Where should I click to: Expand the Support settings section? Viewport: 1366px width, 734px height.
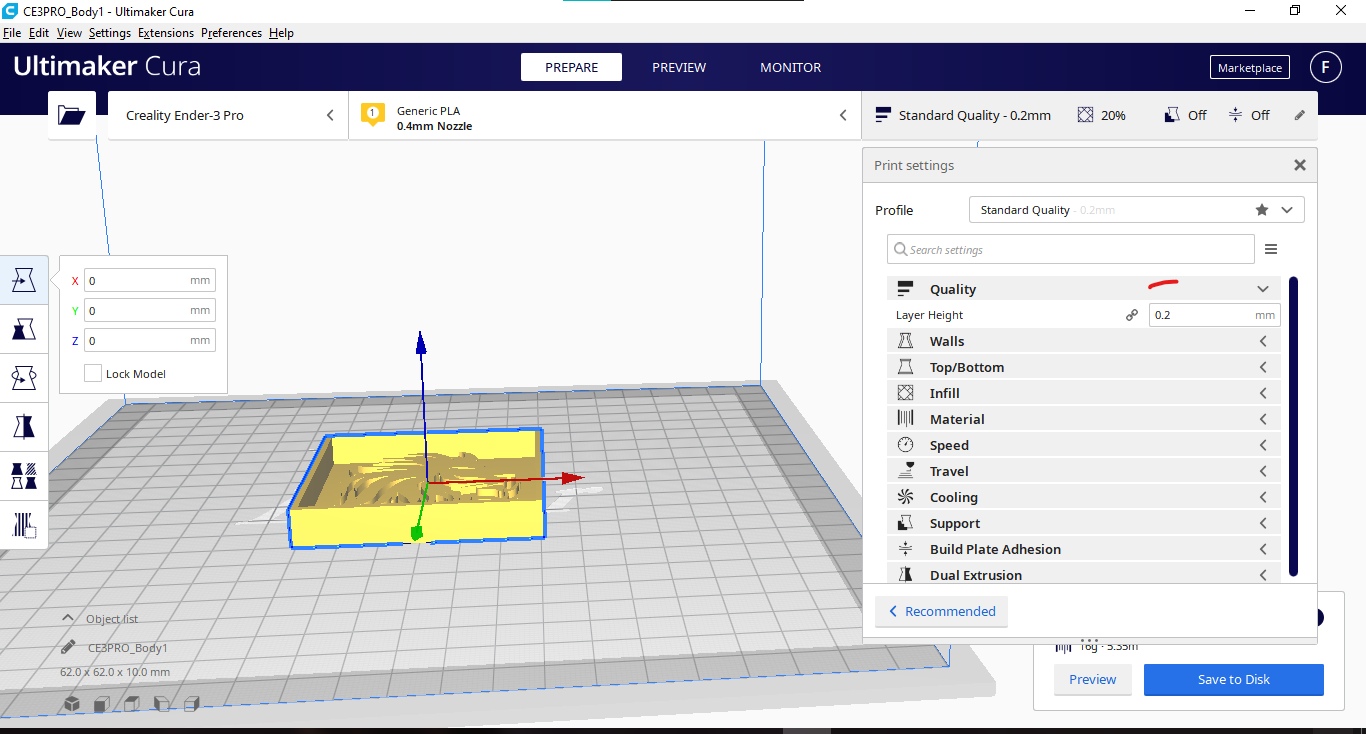pos(1083,523)
